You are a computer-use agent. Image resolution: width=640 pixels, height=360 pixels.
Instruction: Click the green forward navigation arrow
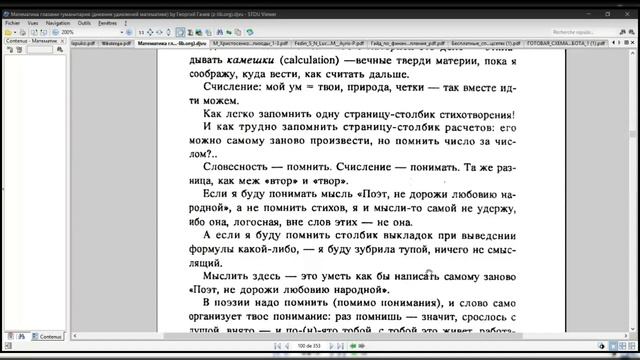(x=361, y=346)
